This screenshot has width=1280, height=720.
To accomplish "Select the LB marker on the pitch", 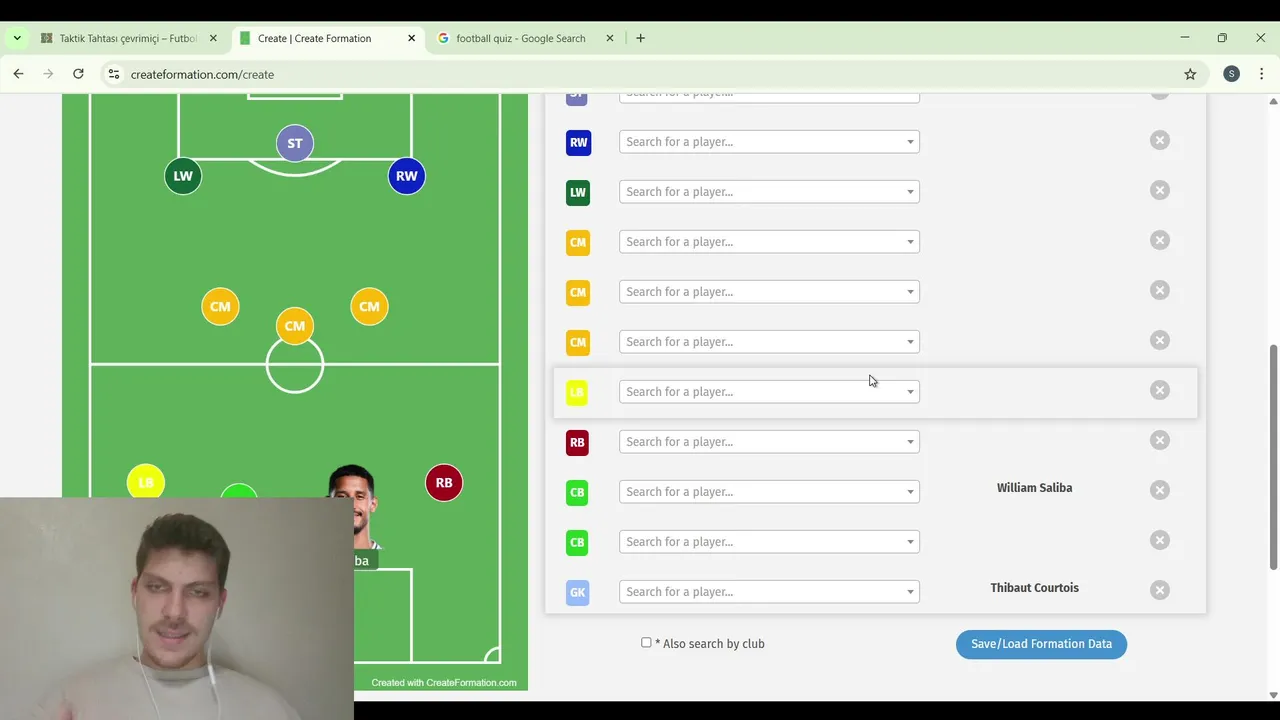I will (146, 481).
